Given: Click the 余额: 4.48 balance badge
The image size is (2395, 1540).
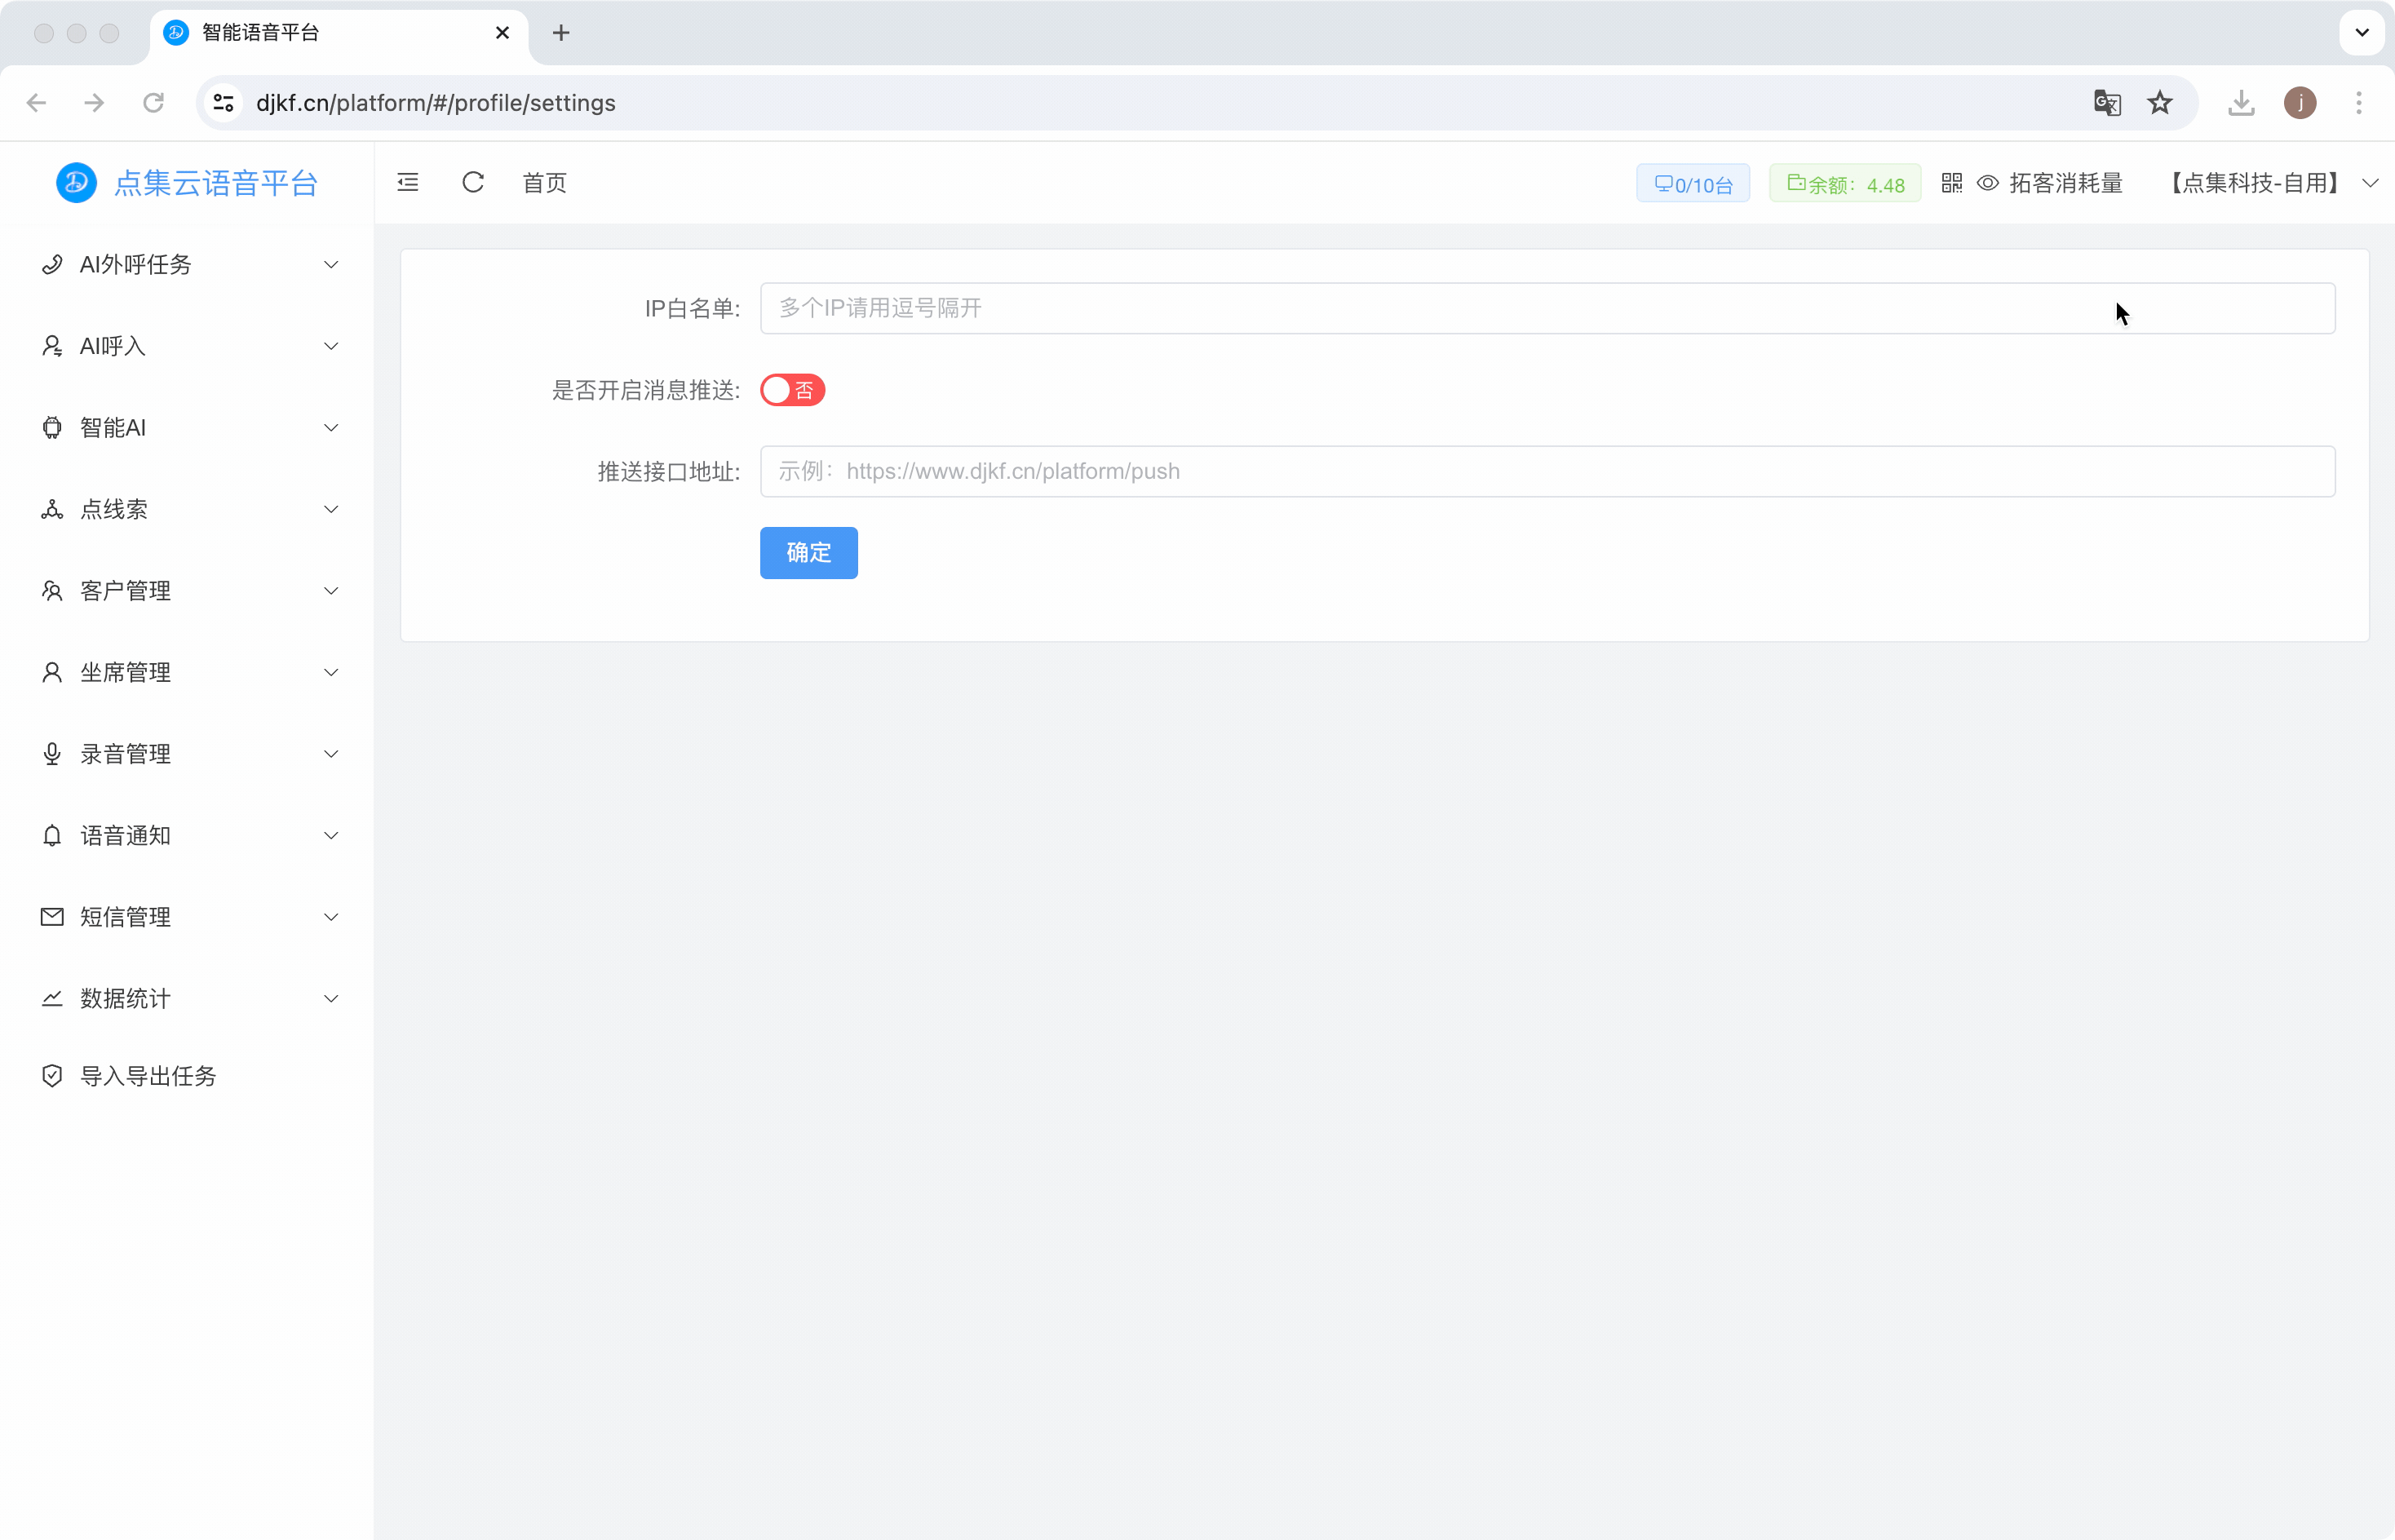Looking at the screenshot, I should coord(1844,184).
